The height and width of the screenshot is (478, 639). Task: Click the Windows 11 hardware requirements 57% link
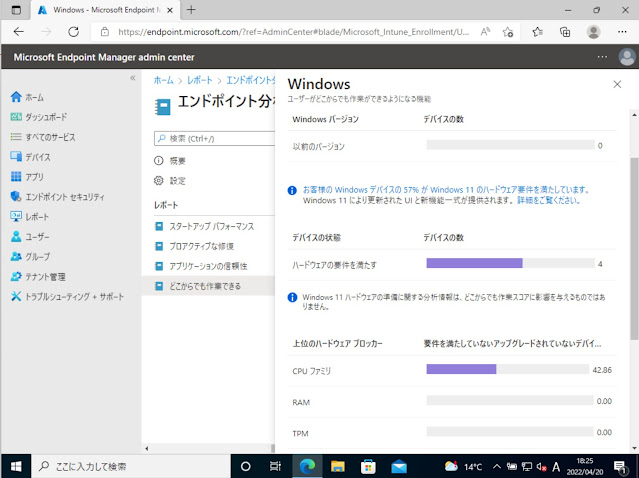click(x=446, y=190)
